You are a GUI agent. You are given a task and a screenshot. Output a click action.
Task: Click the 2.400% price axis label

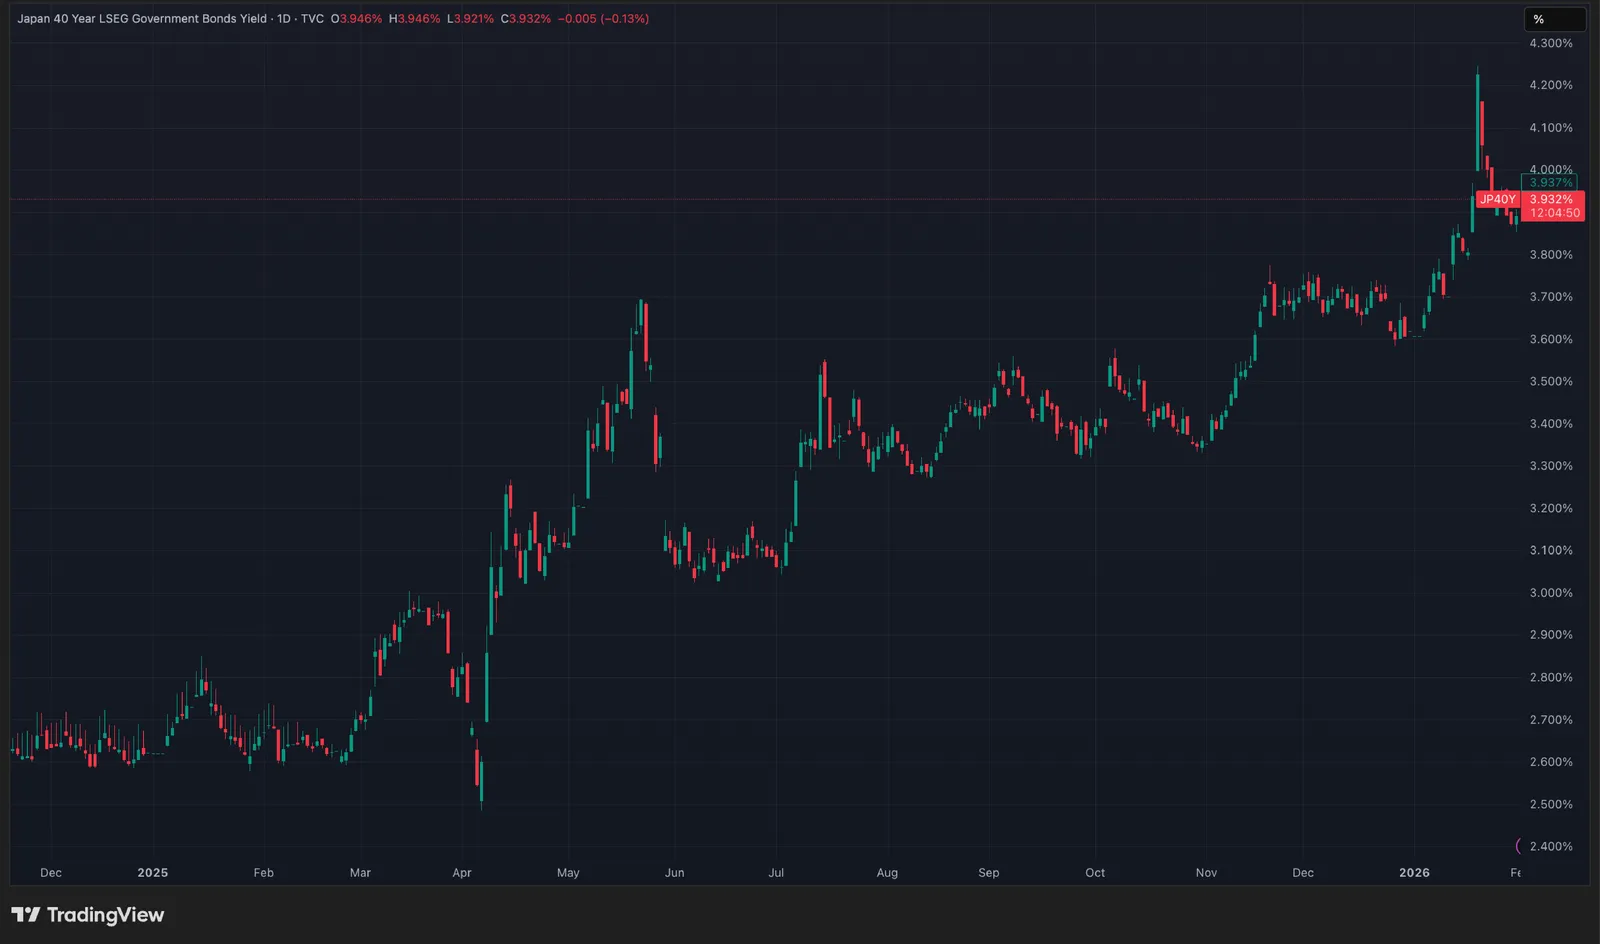click(x=1551, y=846)
